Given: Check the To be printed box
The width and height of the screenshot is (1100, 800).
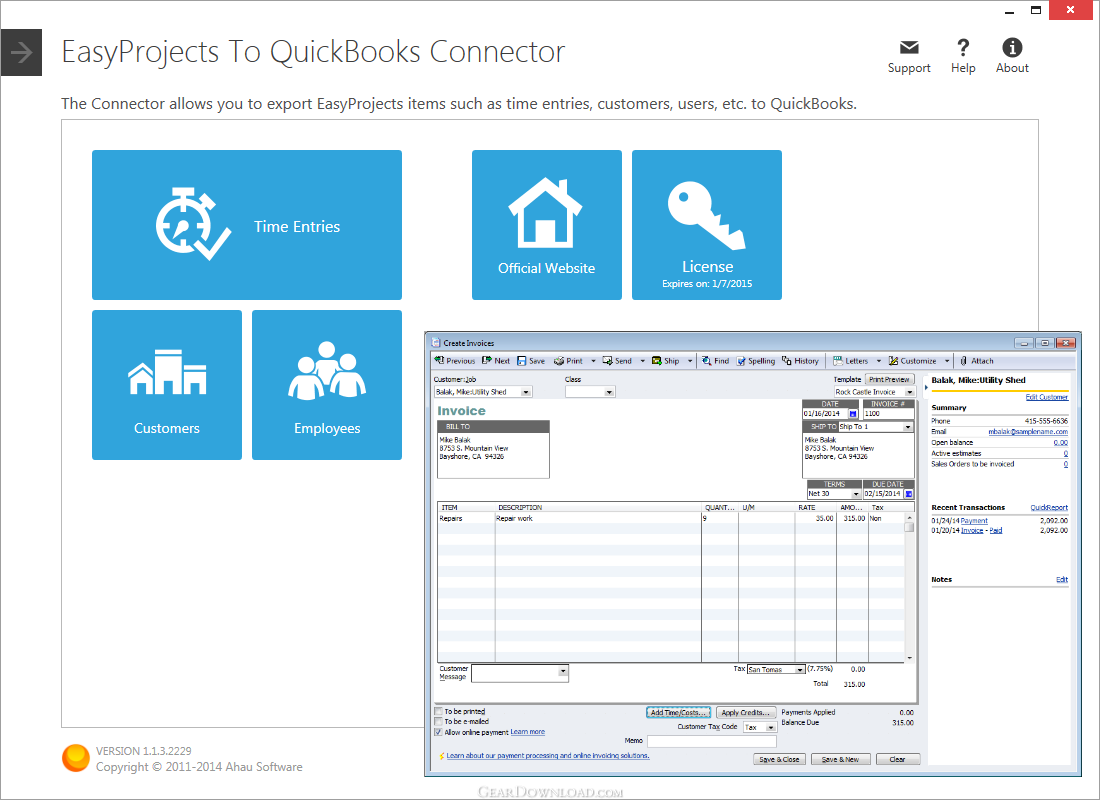Looking at the screenshot, I should pos(439,712).
